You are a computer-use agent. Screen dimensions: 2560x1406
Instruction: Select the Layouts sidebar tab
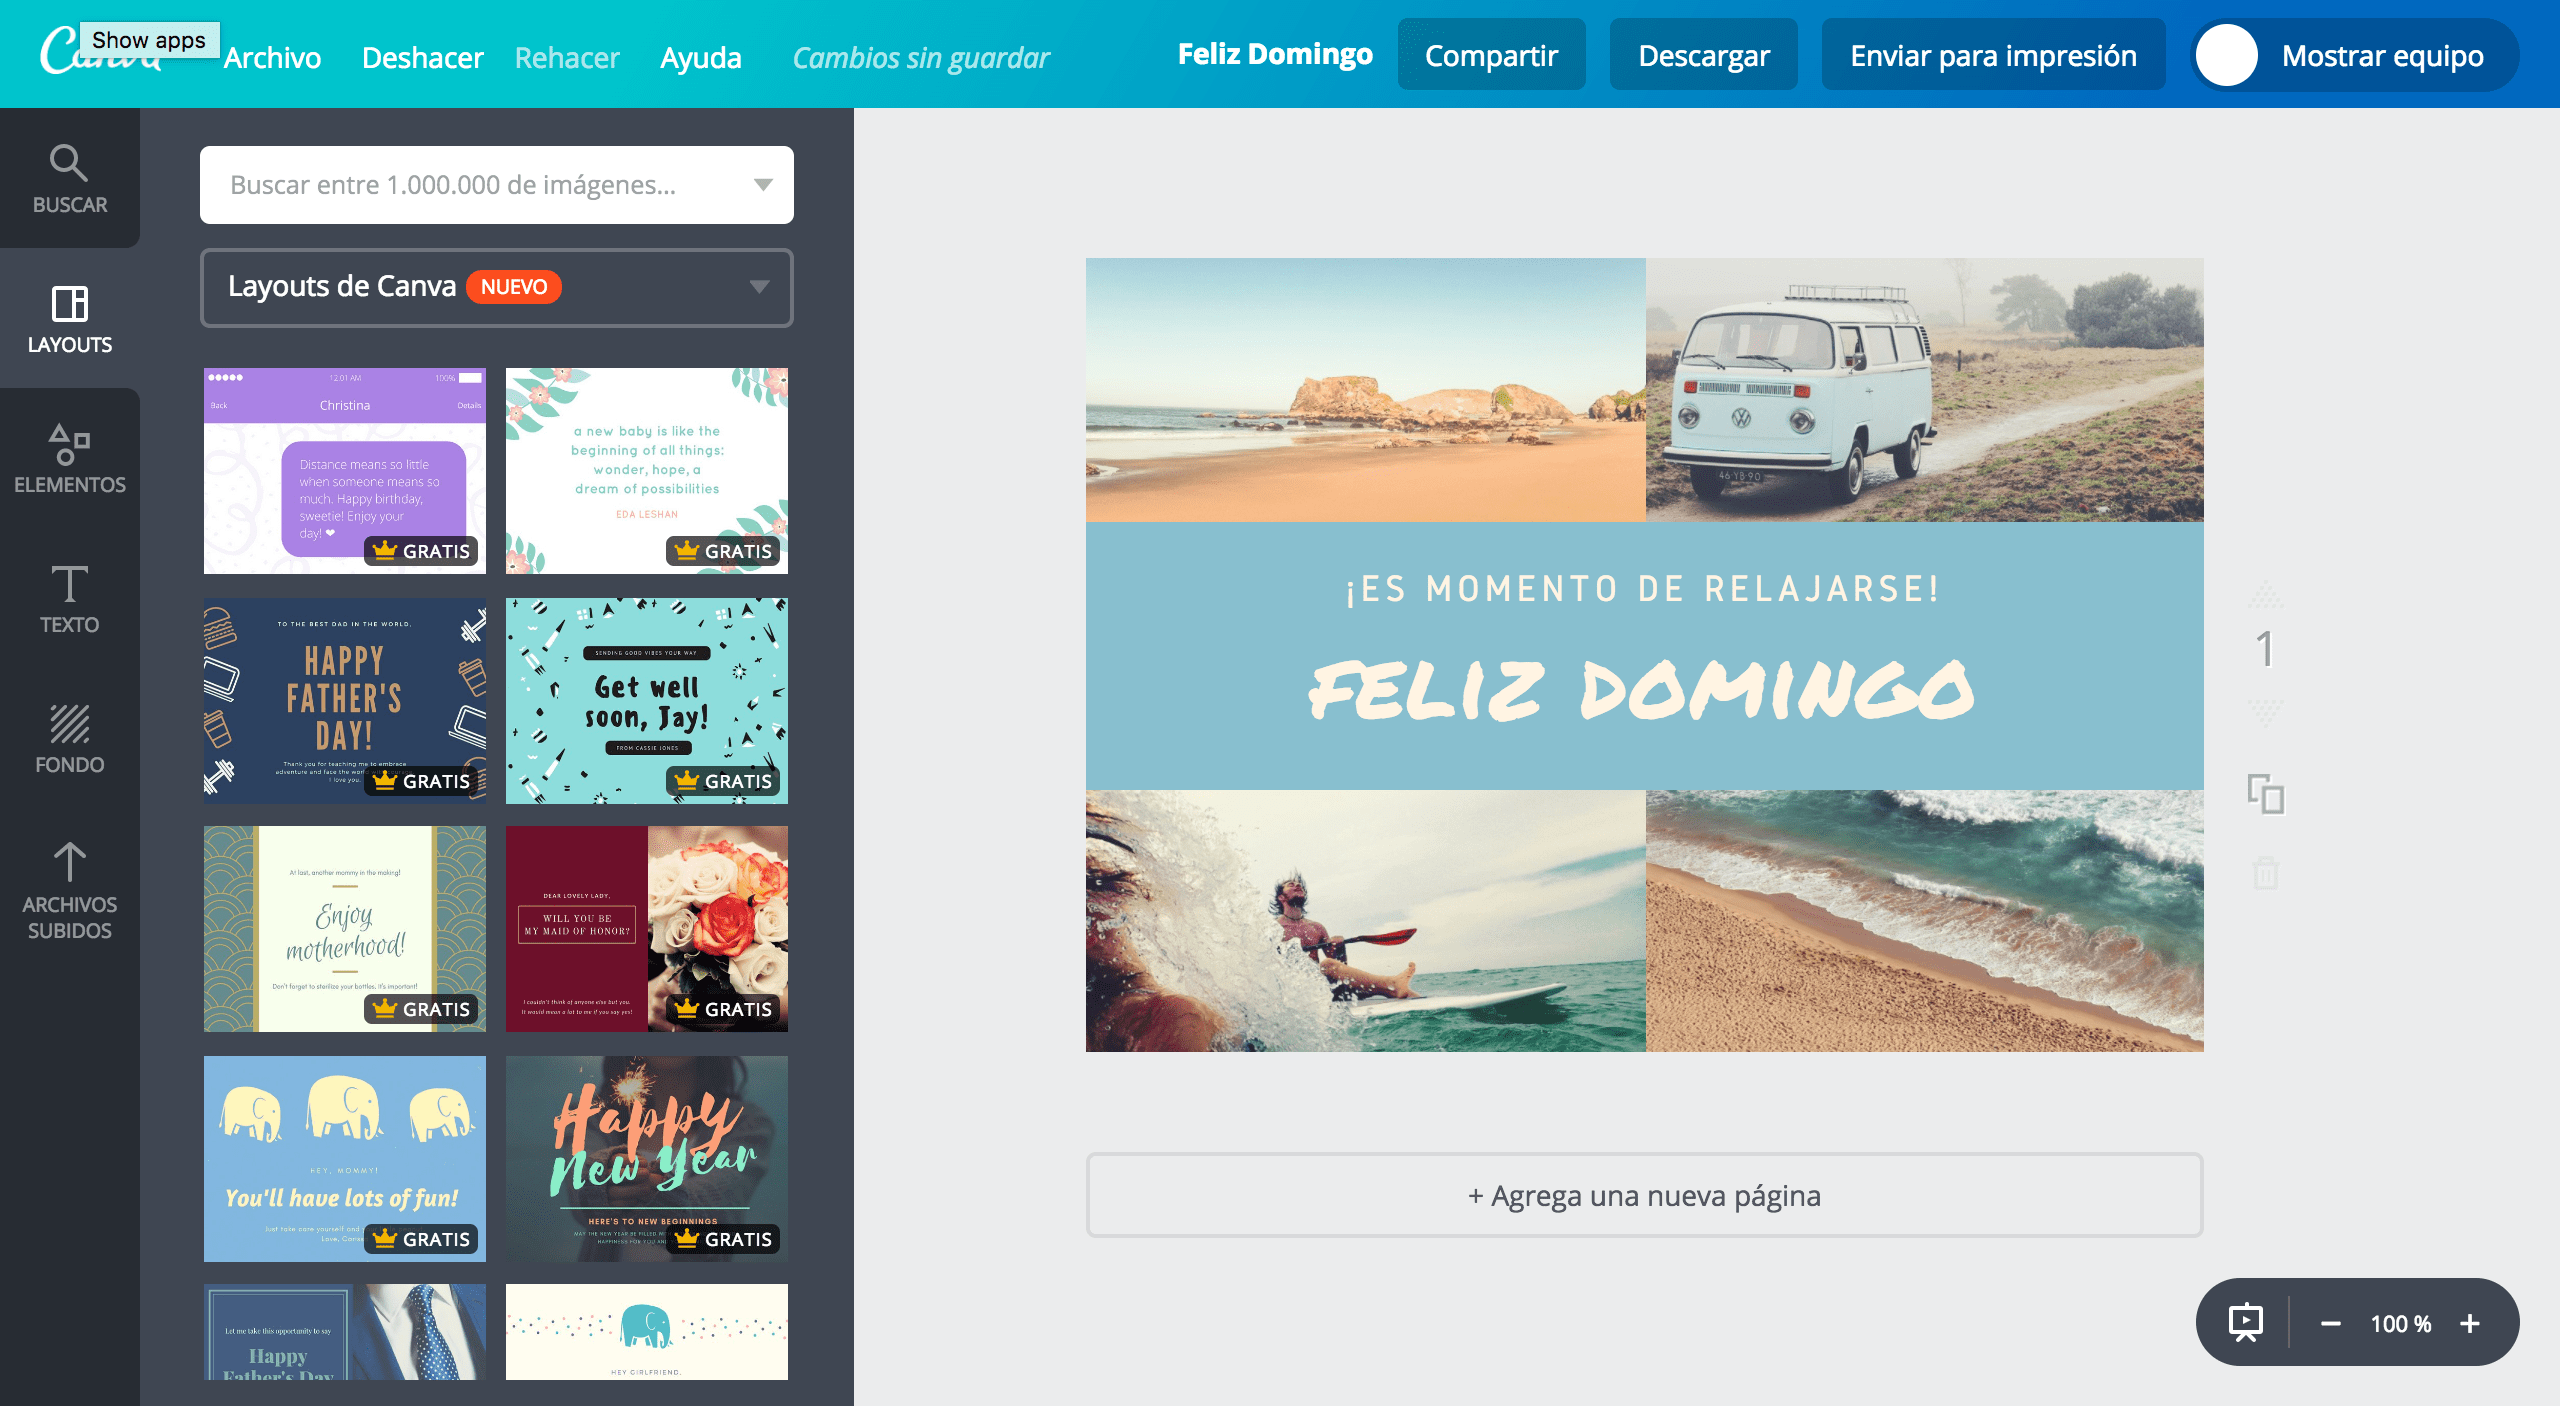[x=70, y=319]
